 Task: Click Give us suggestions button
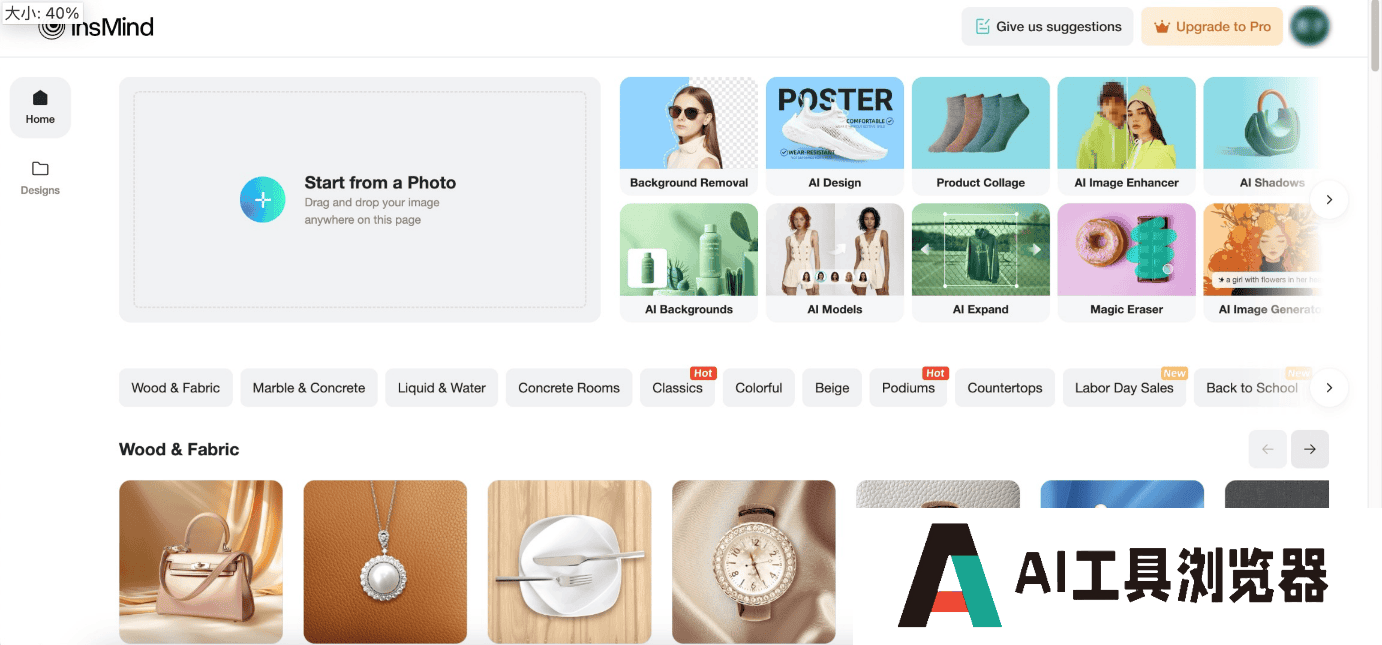point(1048,27)
